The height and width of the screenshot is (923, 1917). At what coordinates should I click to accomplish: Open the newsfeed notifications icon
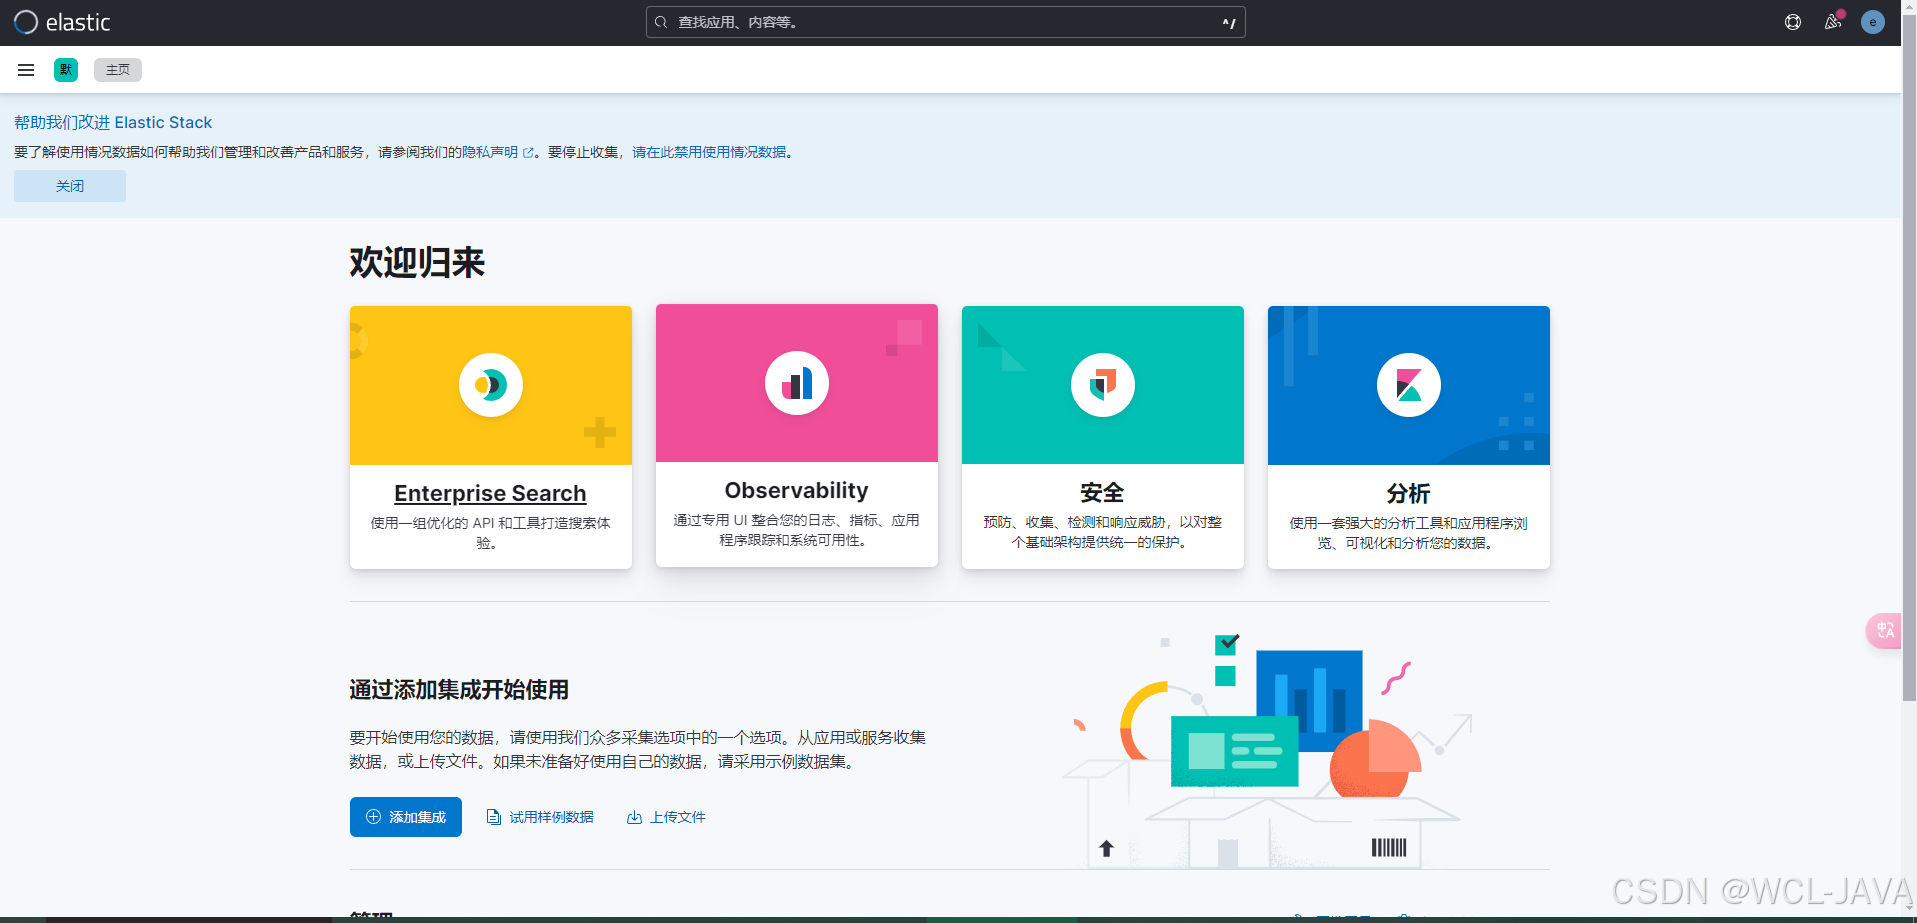[x=1833, y=22]
